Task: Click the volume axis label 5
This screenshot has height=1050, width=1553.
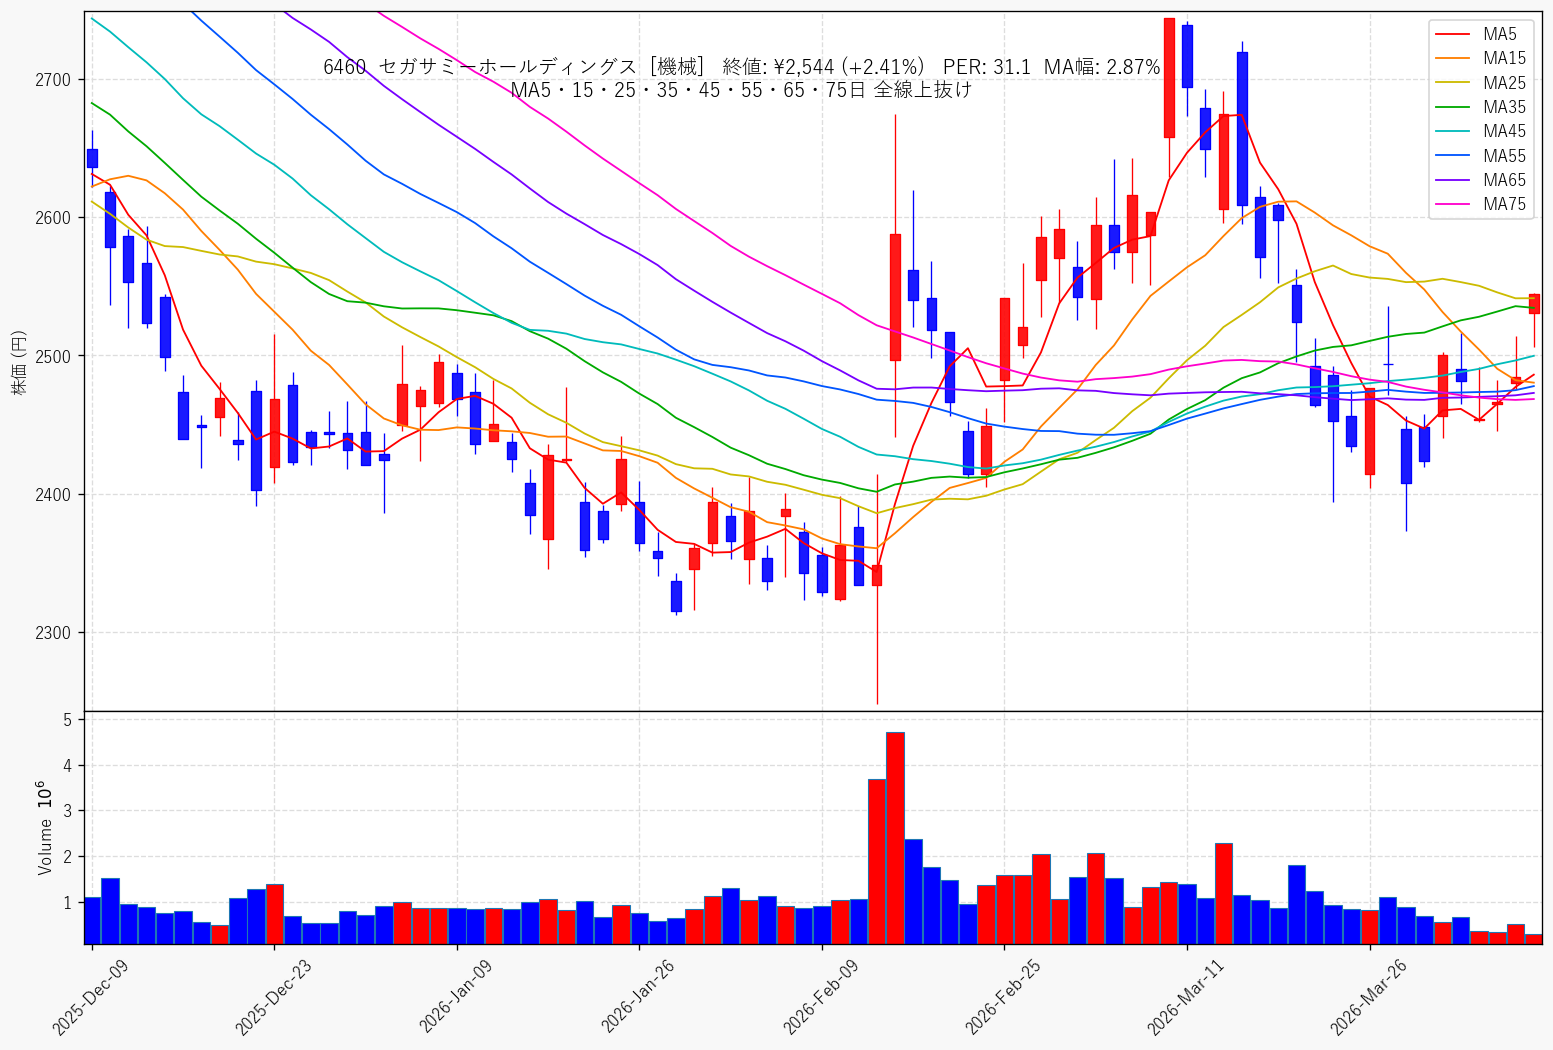Action: 69,720
